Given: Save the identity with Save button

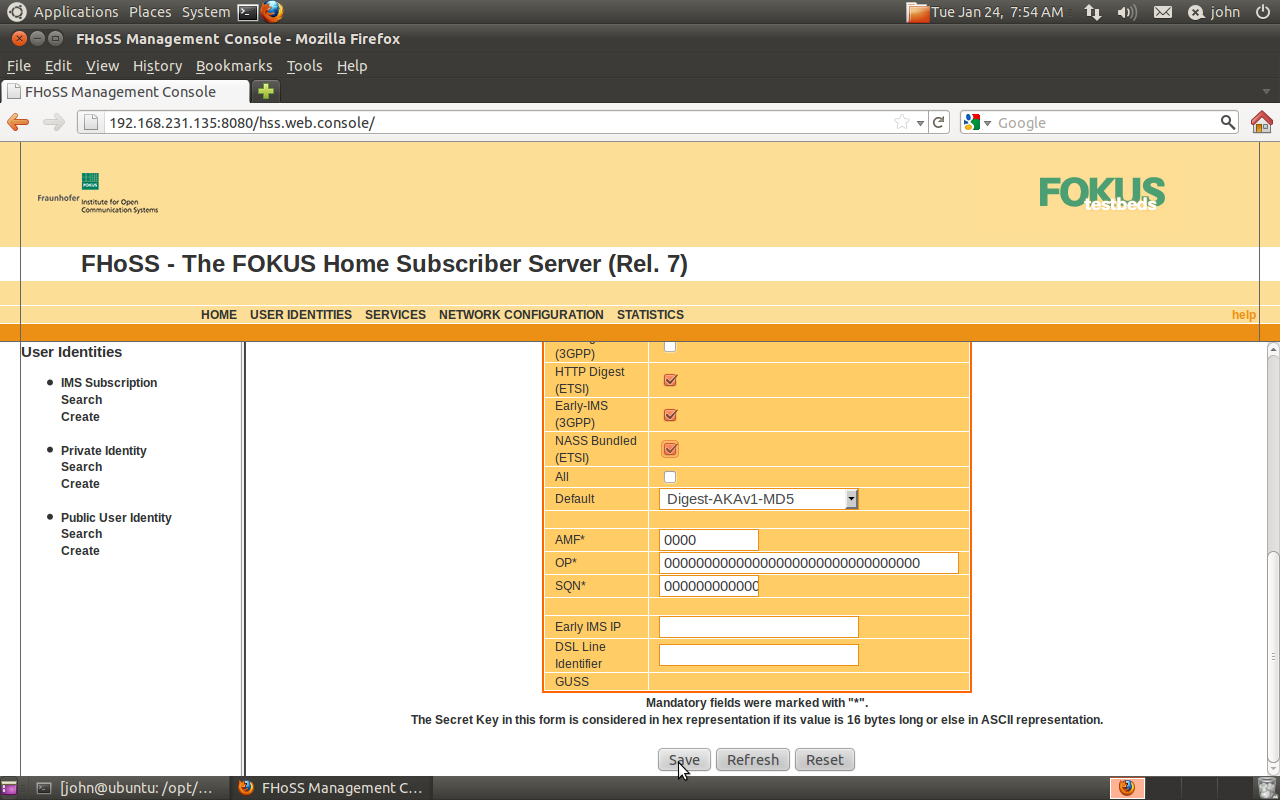Looking at the screenshot, I should [684, 760].
